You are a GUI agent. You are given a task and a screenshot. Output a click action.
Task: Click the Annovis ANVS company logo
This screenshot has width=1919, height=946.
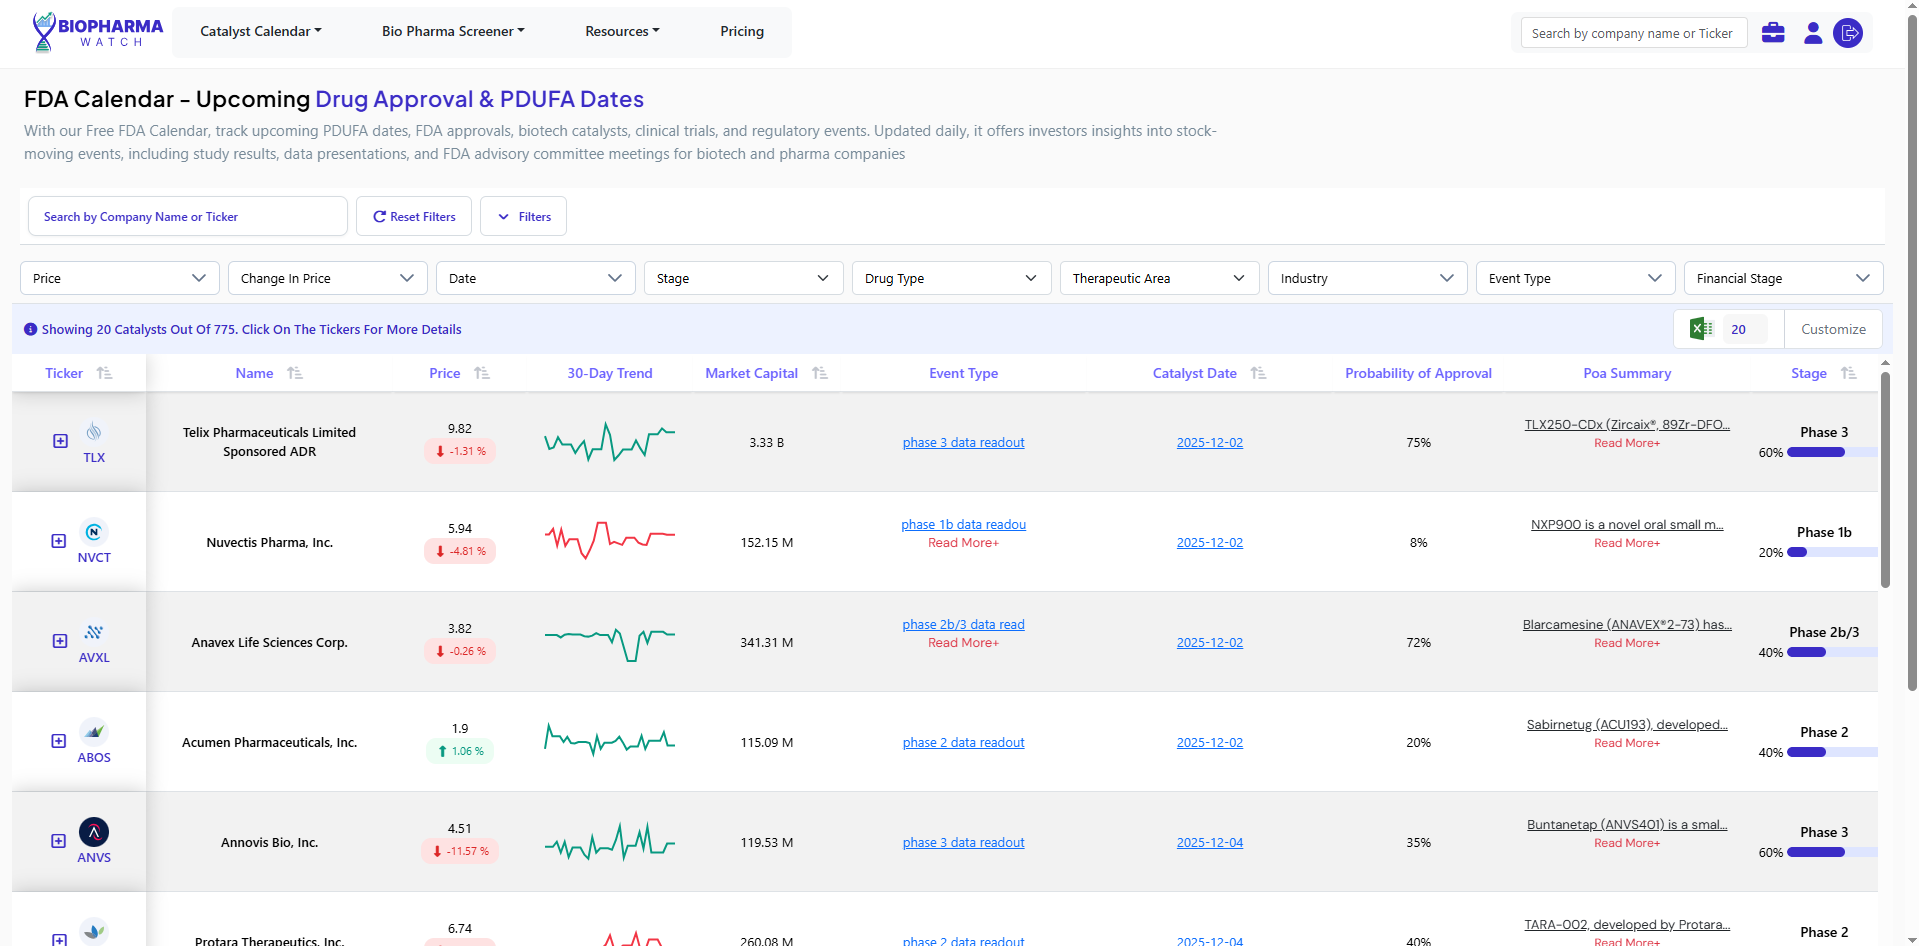pos(94,832)
